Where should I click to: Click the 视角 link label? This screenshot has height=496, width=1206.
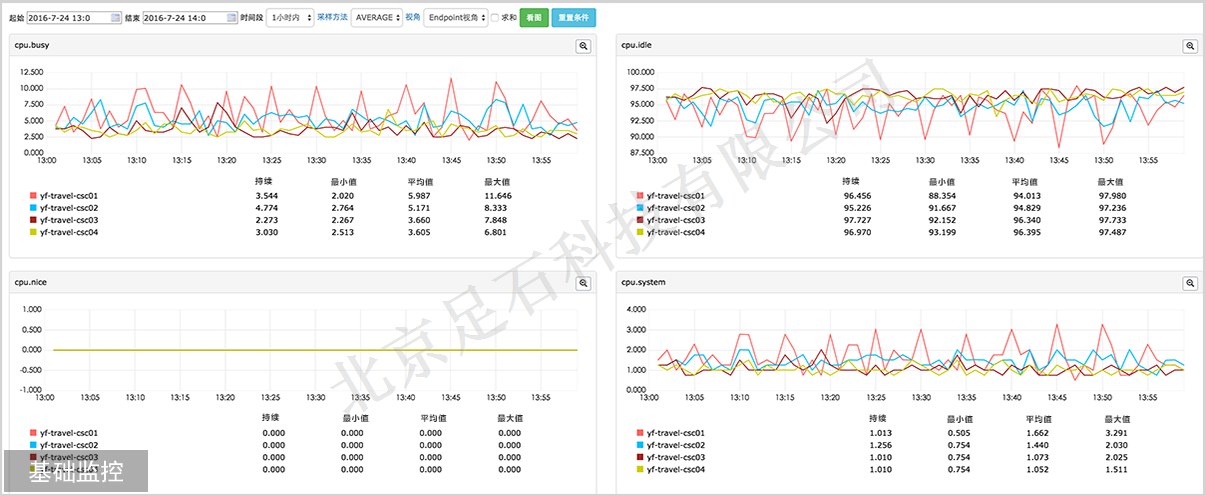click(412, 18)
